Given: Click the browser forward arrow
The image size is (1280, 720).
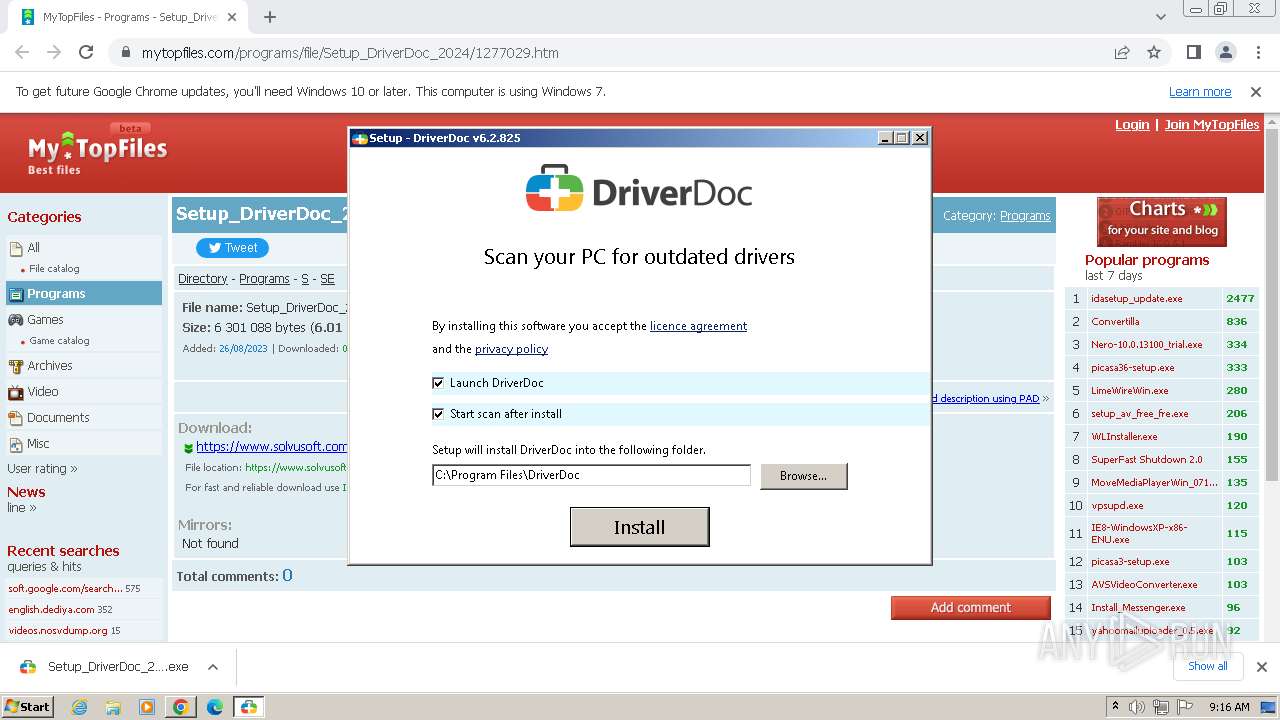Looking at the screenshot, I should (x=54, y=52).
